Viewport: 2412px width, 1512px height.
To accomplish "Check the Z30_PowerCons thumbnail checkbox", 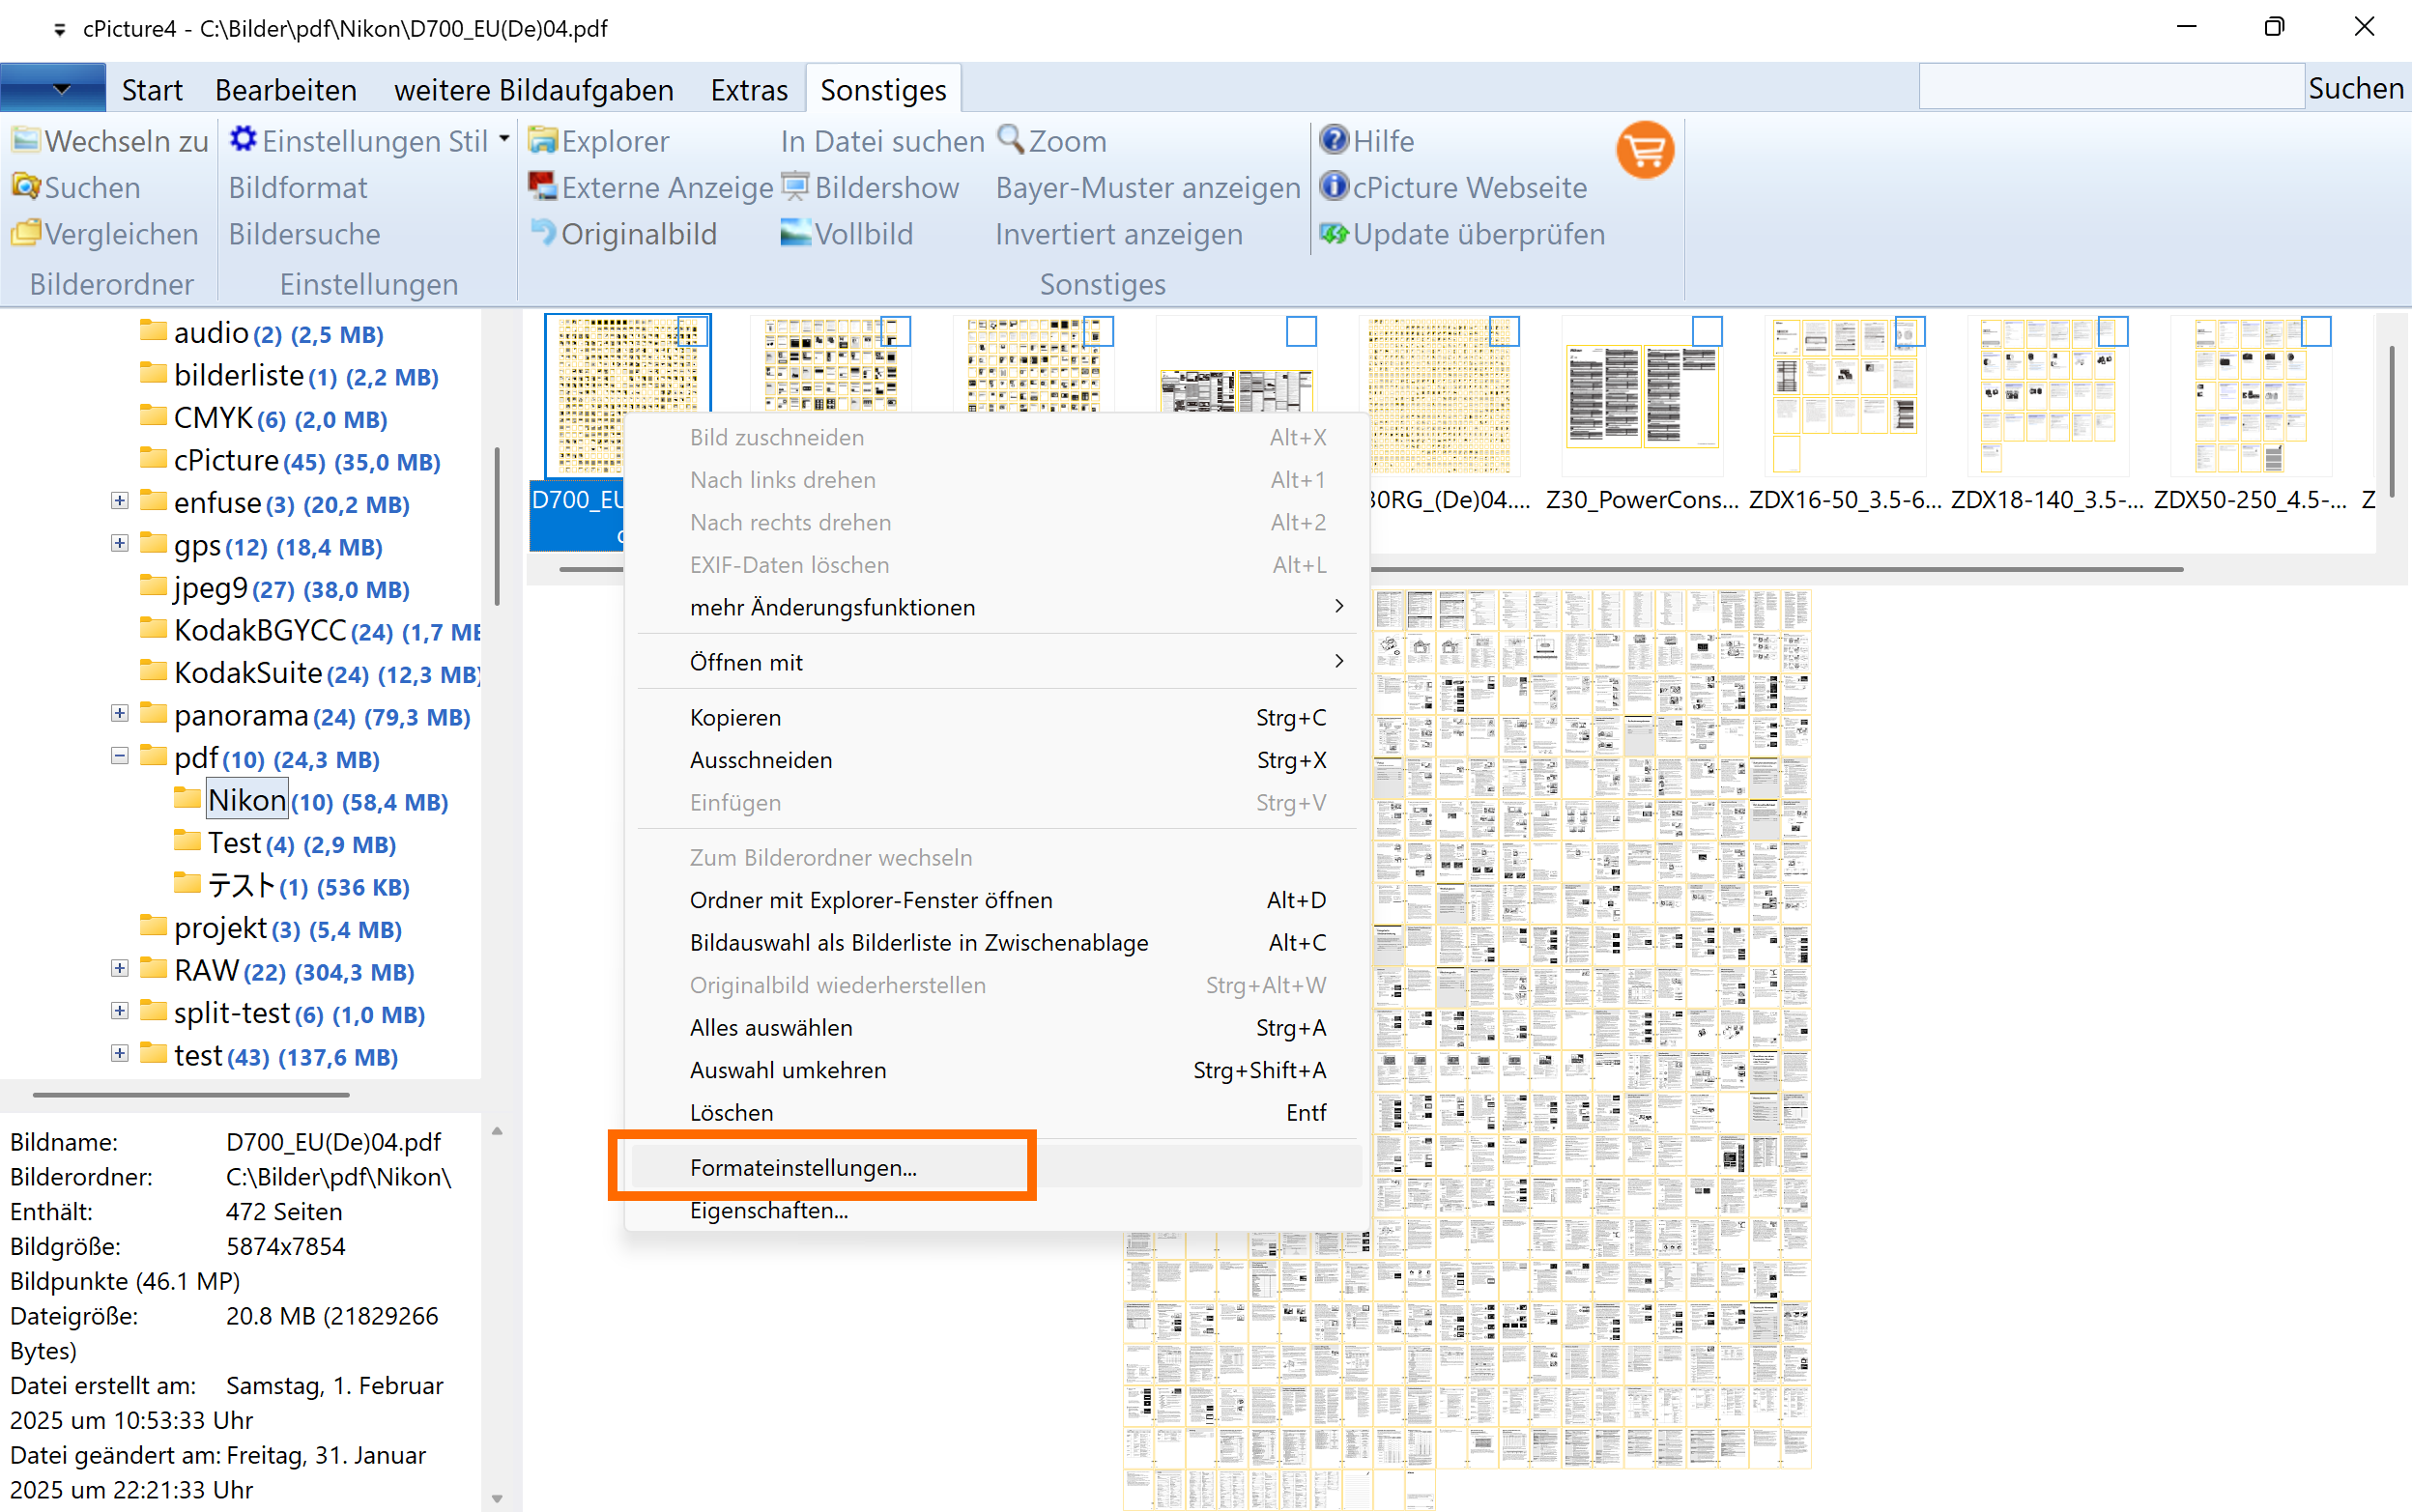I will 1706,332.
